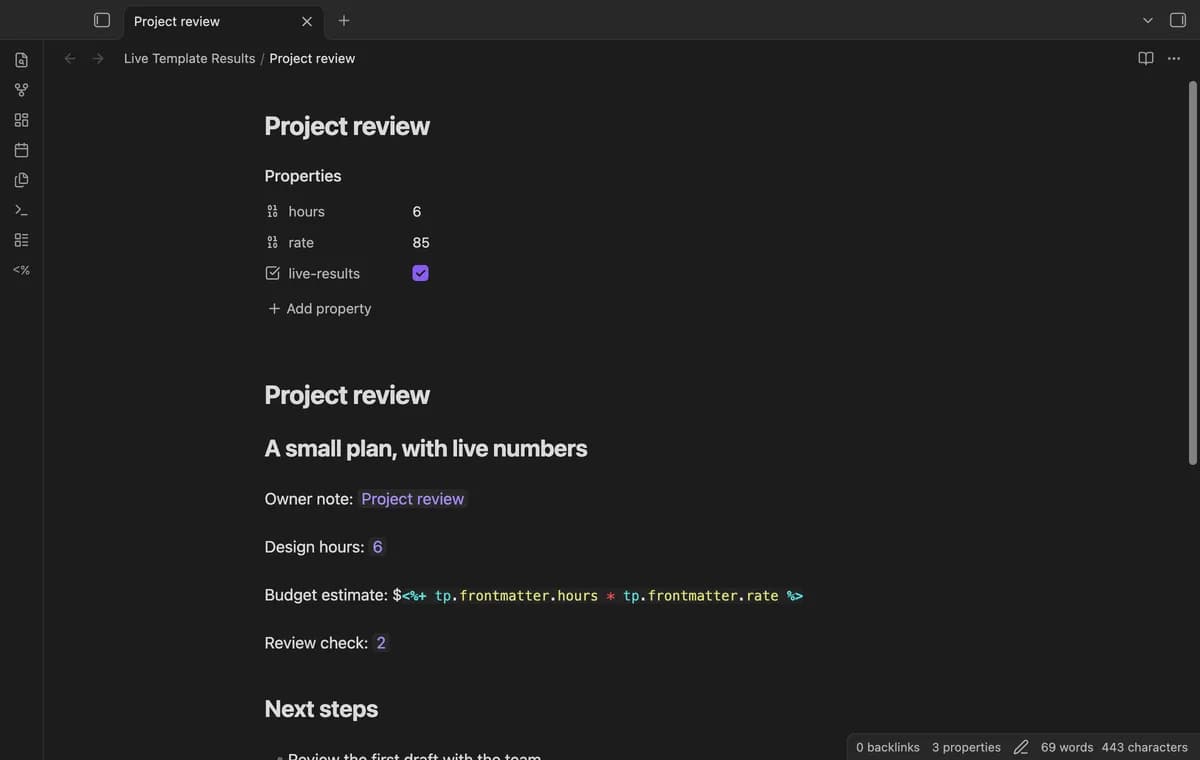Click the second Project review heading
1200x760 pixels.
point(347,395)
